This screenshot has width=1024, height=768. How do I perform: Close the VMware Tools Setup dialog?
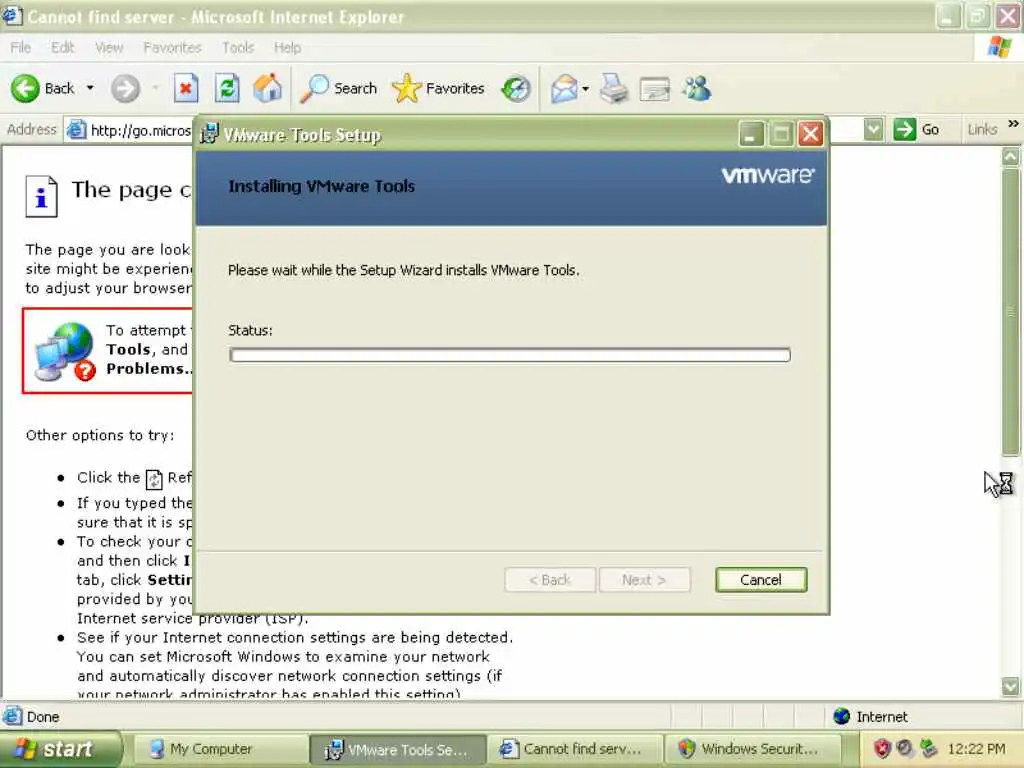(810, 135)
